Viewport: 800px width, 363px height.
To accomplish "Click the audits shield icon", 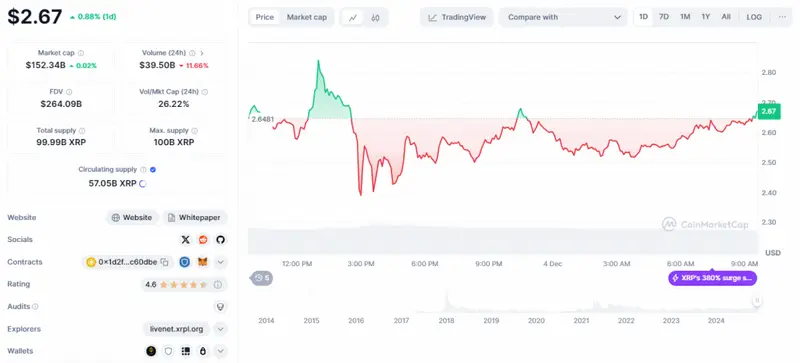I will 221,306.
